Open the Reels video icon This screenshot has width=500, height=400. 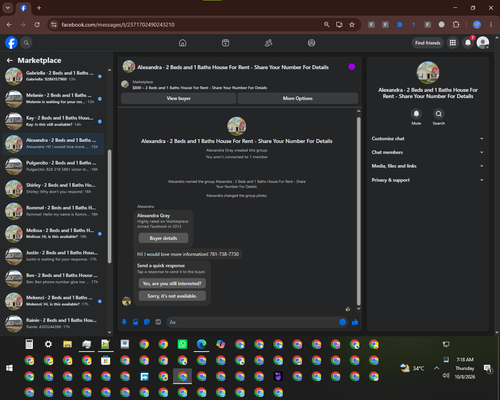coord(226,43)
